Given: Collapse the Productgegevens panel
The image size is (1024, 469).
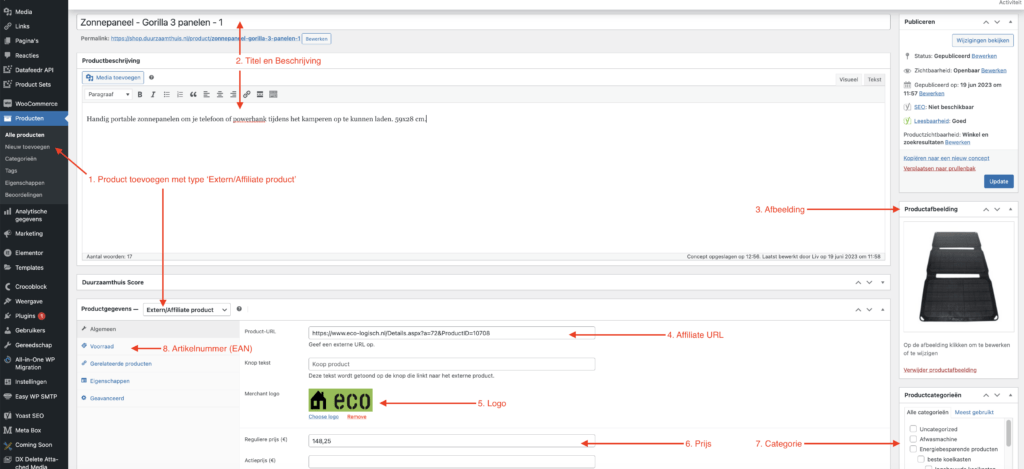Looking at the screenshot, I should (x=883, y=309).
